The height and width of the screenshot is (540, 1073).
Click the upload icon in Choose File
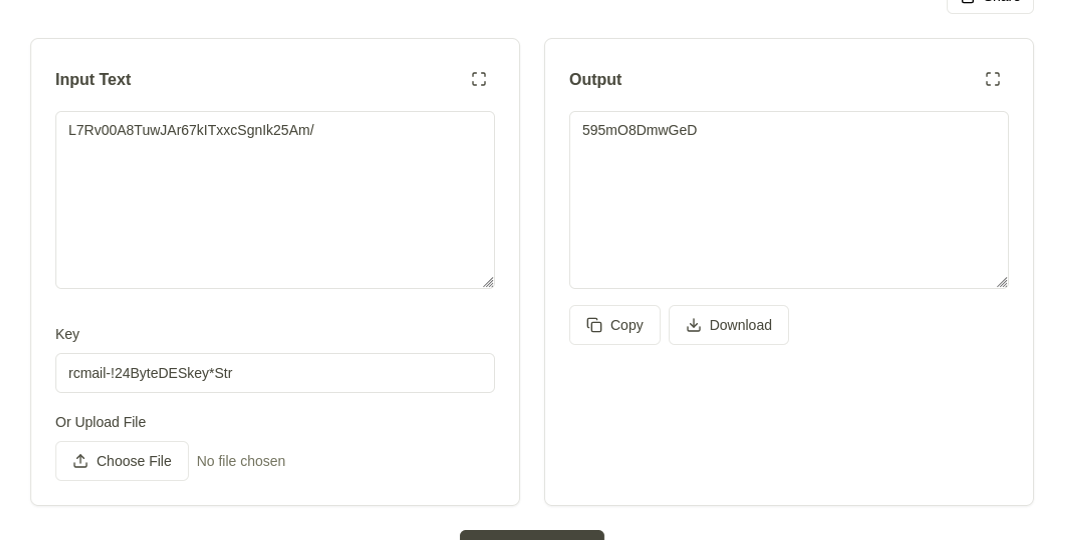click(x=81, y=461)
